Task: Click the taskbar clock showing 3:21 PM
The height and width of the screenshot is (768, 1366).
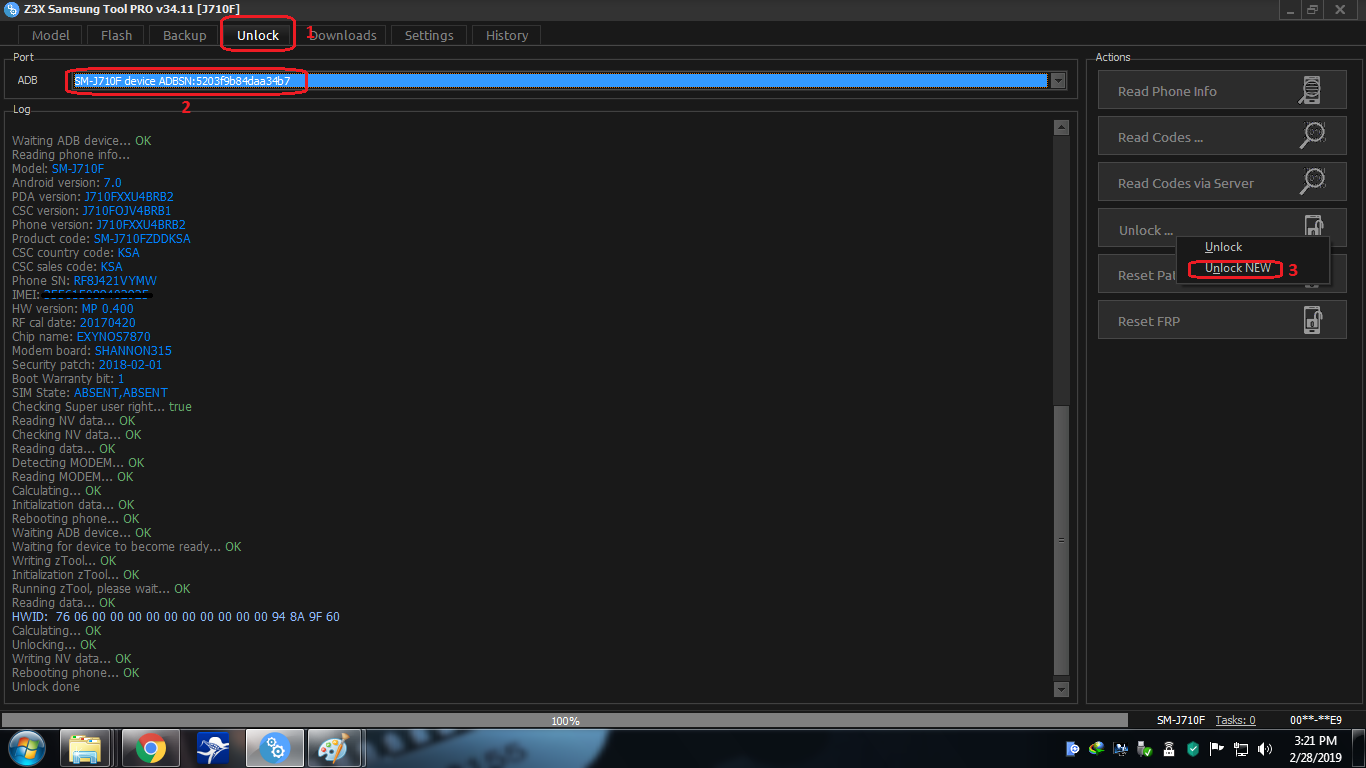Action: click(x=1315, y=749)
